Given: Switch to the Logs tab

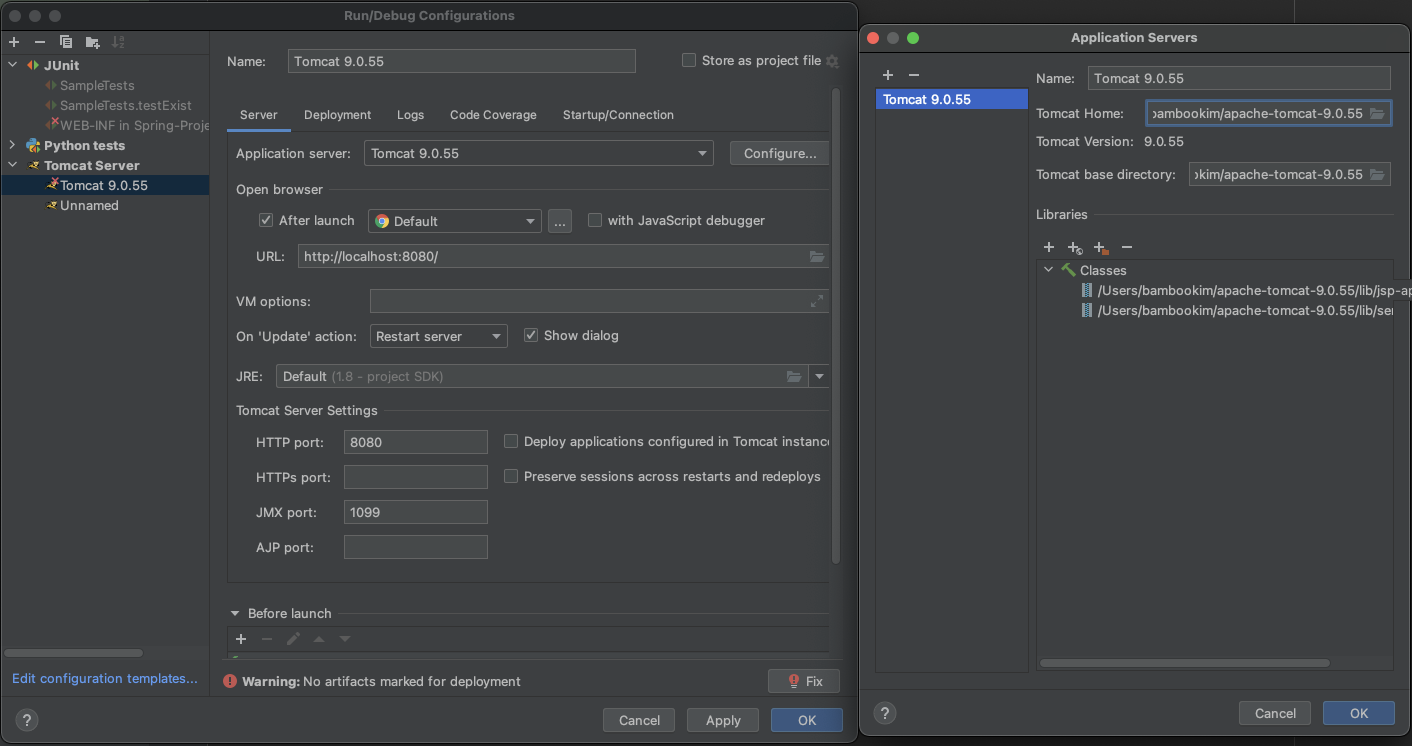Looking at the screenshot, I should pos(411,115).
